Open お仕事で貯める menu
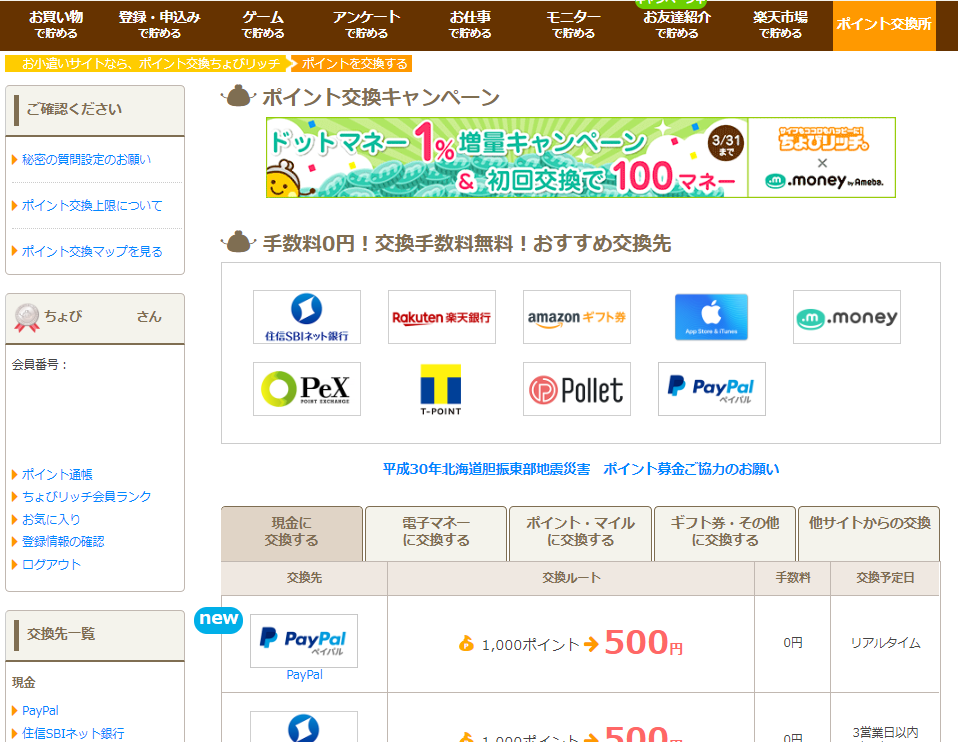Screen dimensions: 958x742 click(x=470, y=25)
